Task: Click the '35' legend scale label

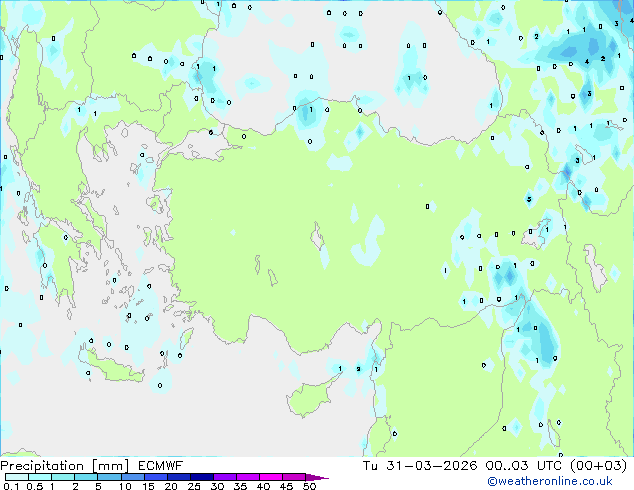Action: click(240, 486)
